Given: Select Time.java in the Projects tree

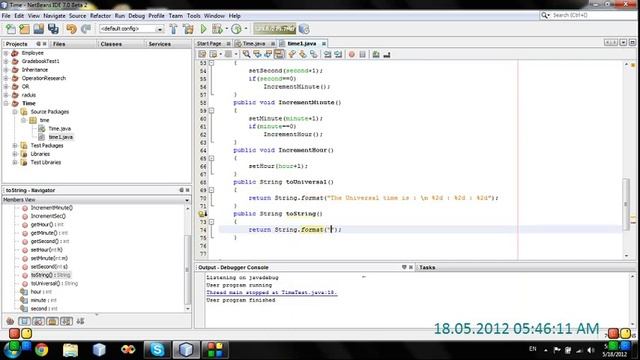Looking at the screenshot, I should (60, 129).
